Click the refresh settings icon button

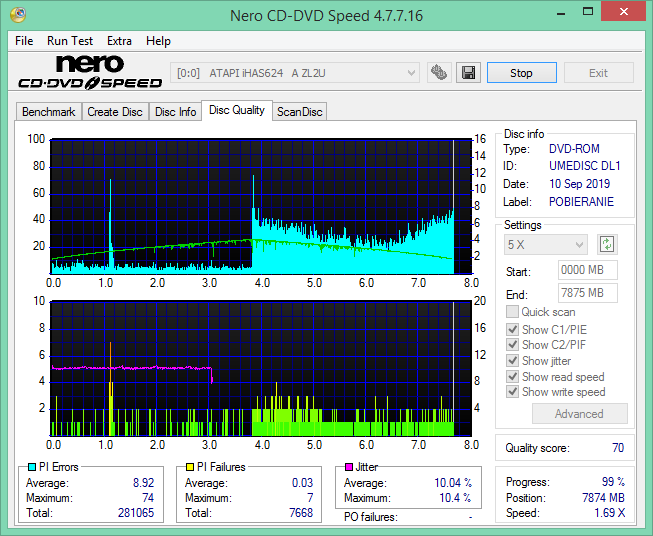coord(607,244)
